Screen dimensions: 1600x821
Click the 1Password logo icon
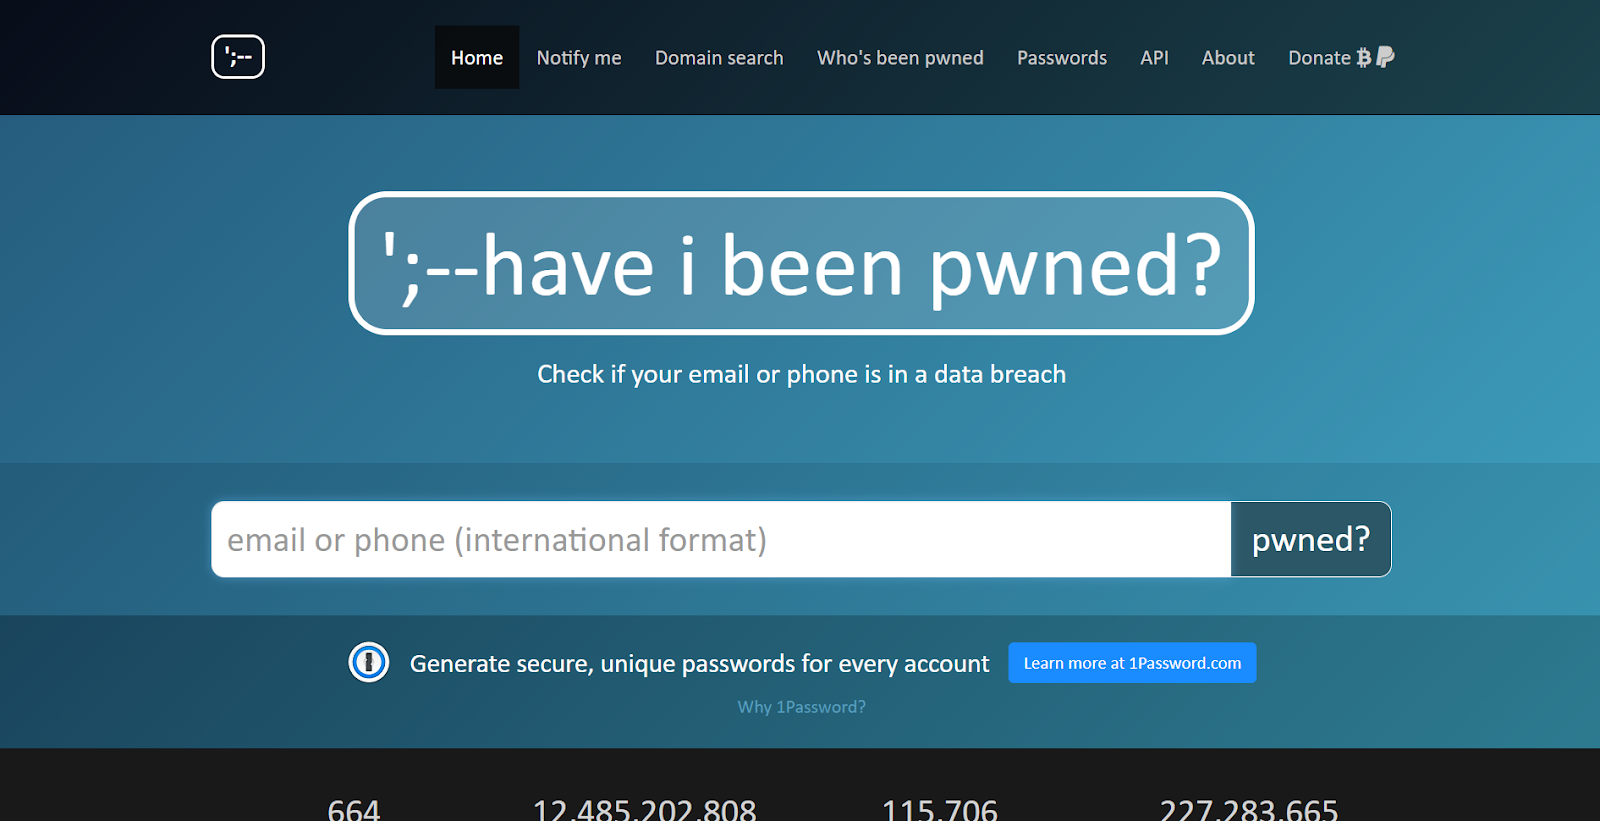tap(369, 662)
